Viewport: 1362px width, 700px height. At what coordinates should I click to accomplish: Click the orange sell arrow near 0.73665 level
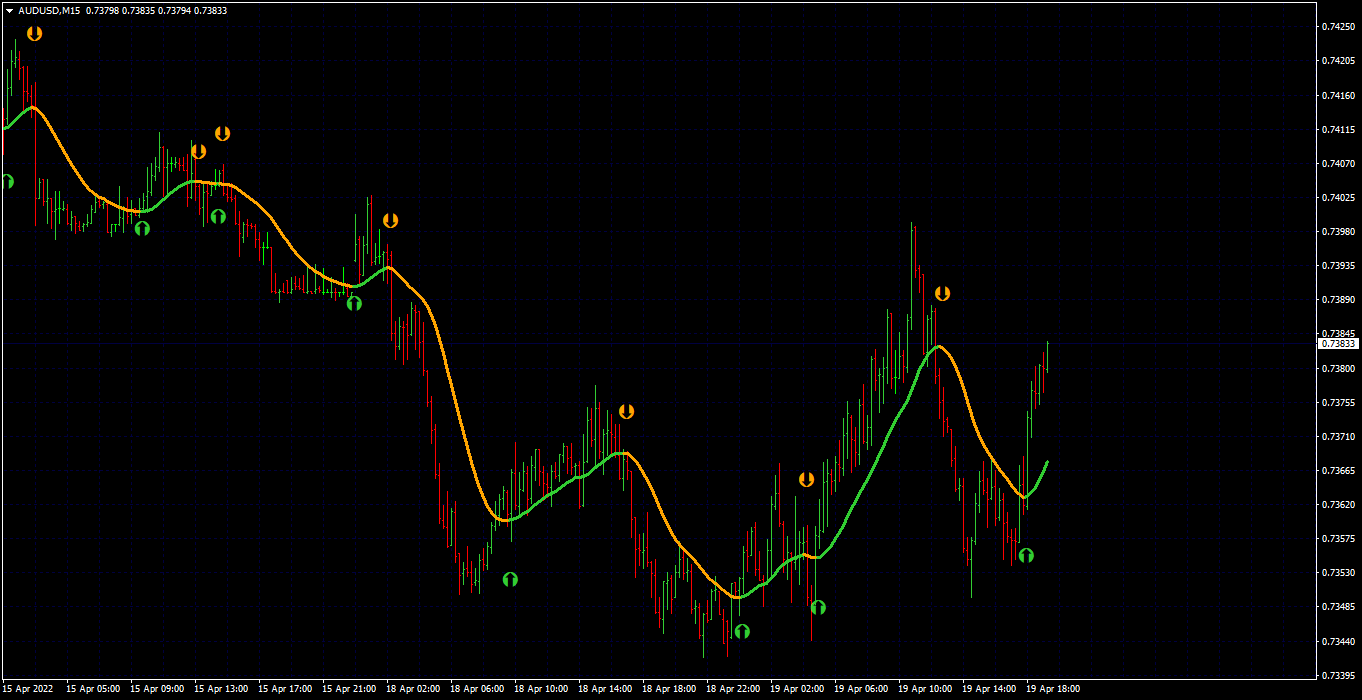[806, 479]
